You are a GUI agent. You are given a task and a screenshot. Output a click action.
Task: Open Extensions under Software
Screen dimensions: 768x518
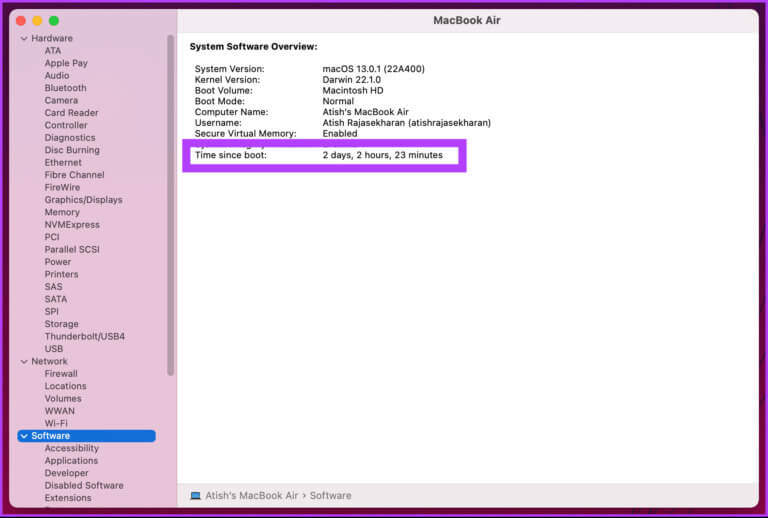(x=68, y=498)
